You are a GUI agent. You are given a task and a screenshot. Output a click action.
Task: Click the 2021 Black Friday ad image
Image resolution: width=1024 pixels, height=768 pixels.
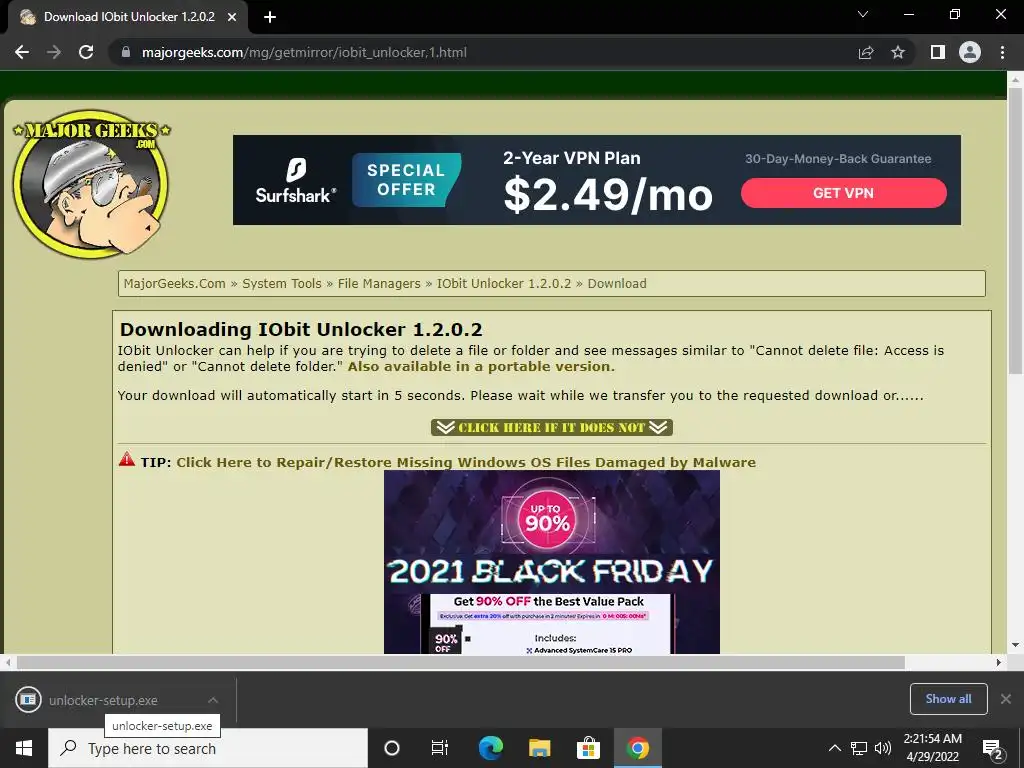pos(551,562)
